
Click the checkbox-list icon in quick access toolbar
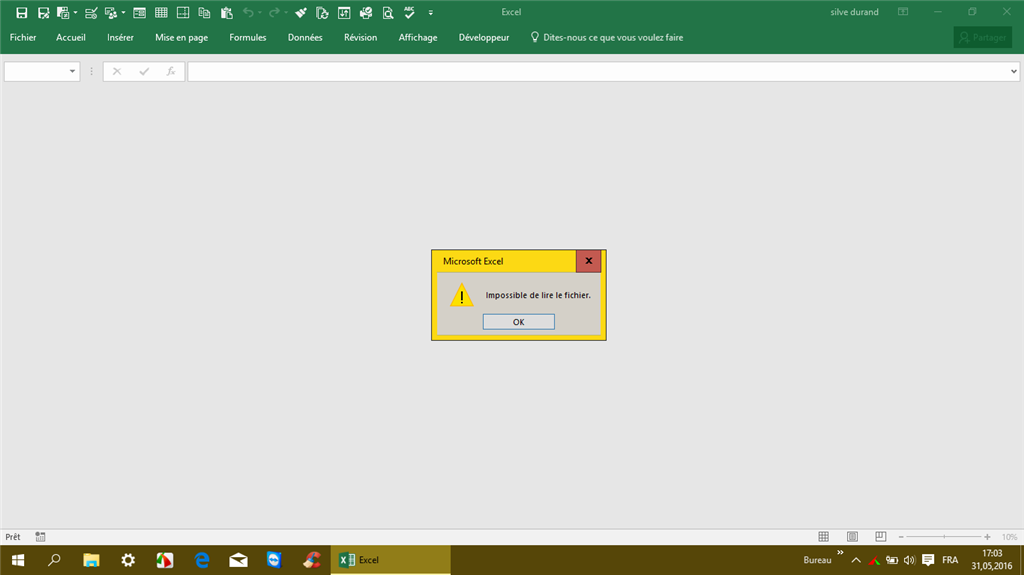pos(91,12)
